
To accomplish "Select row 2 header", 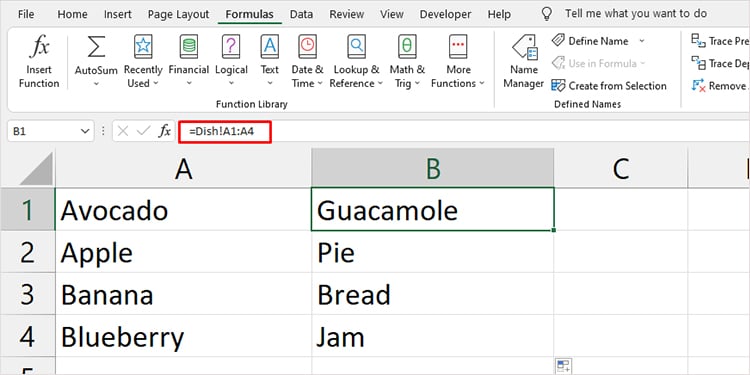I will click(28, 252).
